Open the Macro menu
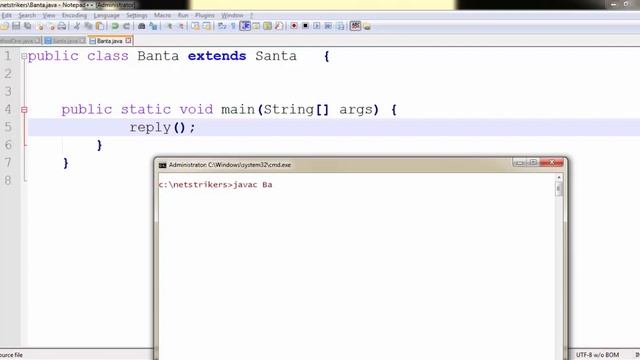The height and width of the screenshot is (360, 640). pos(162,16)
